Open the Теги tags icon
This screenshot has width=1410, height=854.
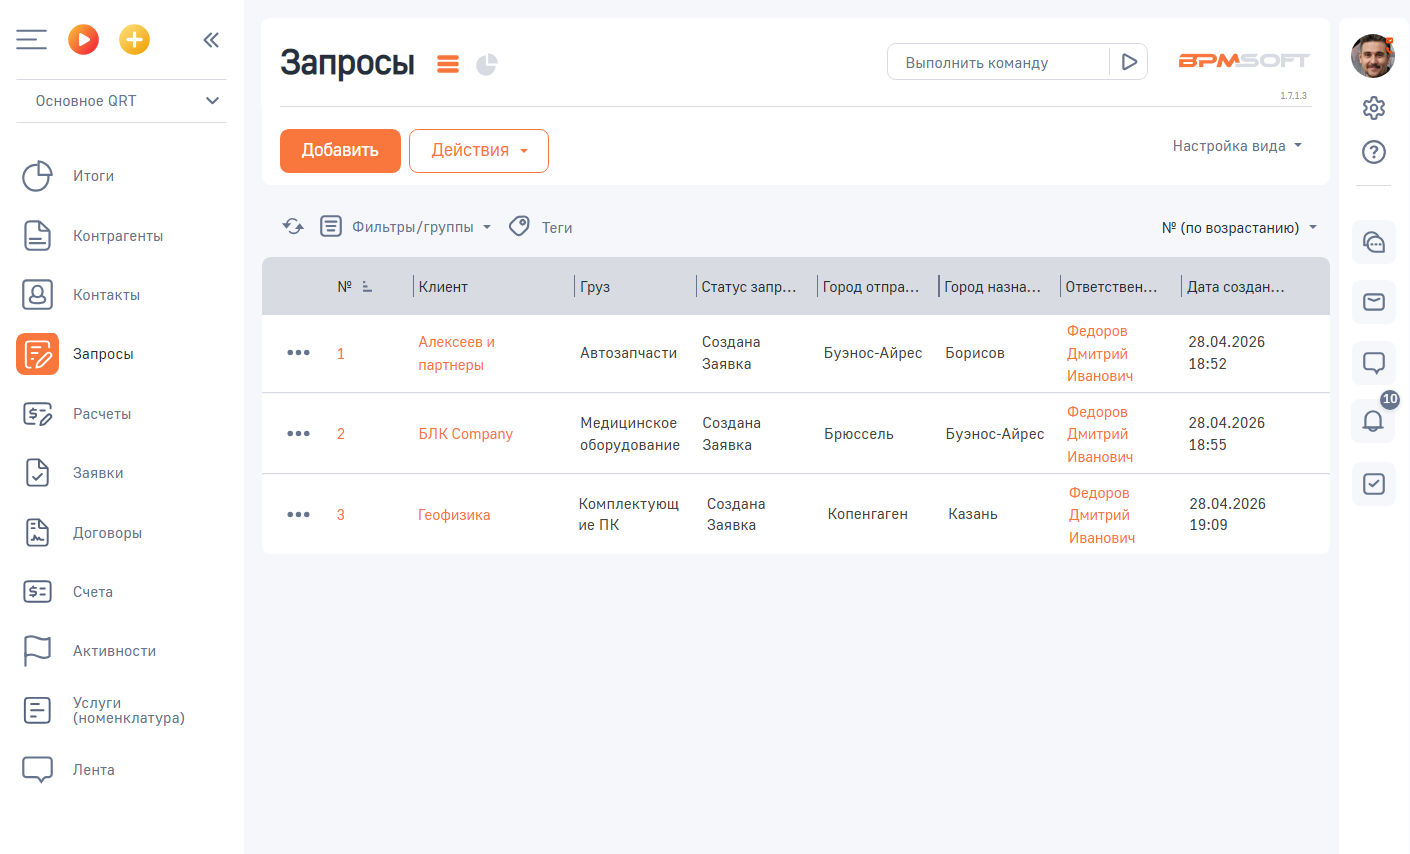pos(519,227)
